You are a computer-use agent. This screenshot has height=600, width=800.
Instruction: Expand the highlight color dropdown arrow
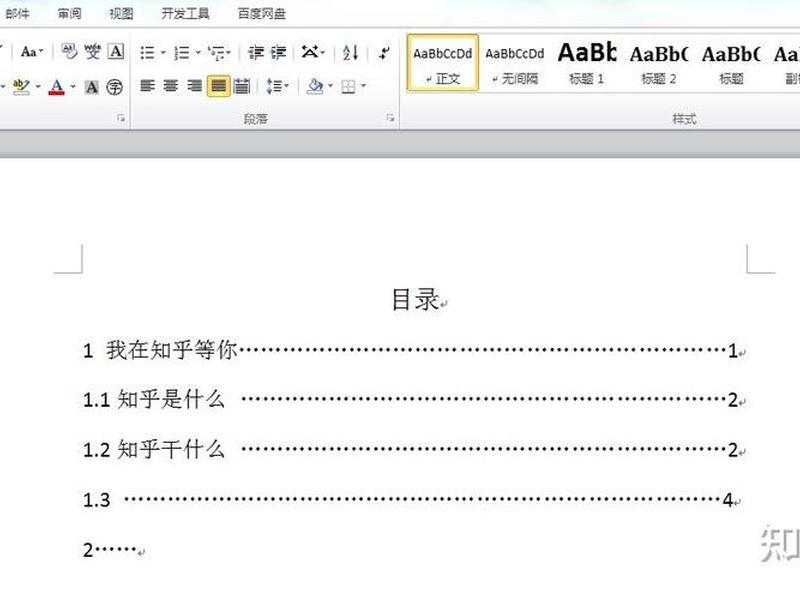pos(38,86)
